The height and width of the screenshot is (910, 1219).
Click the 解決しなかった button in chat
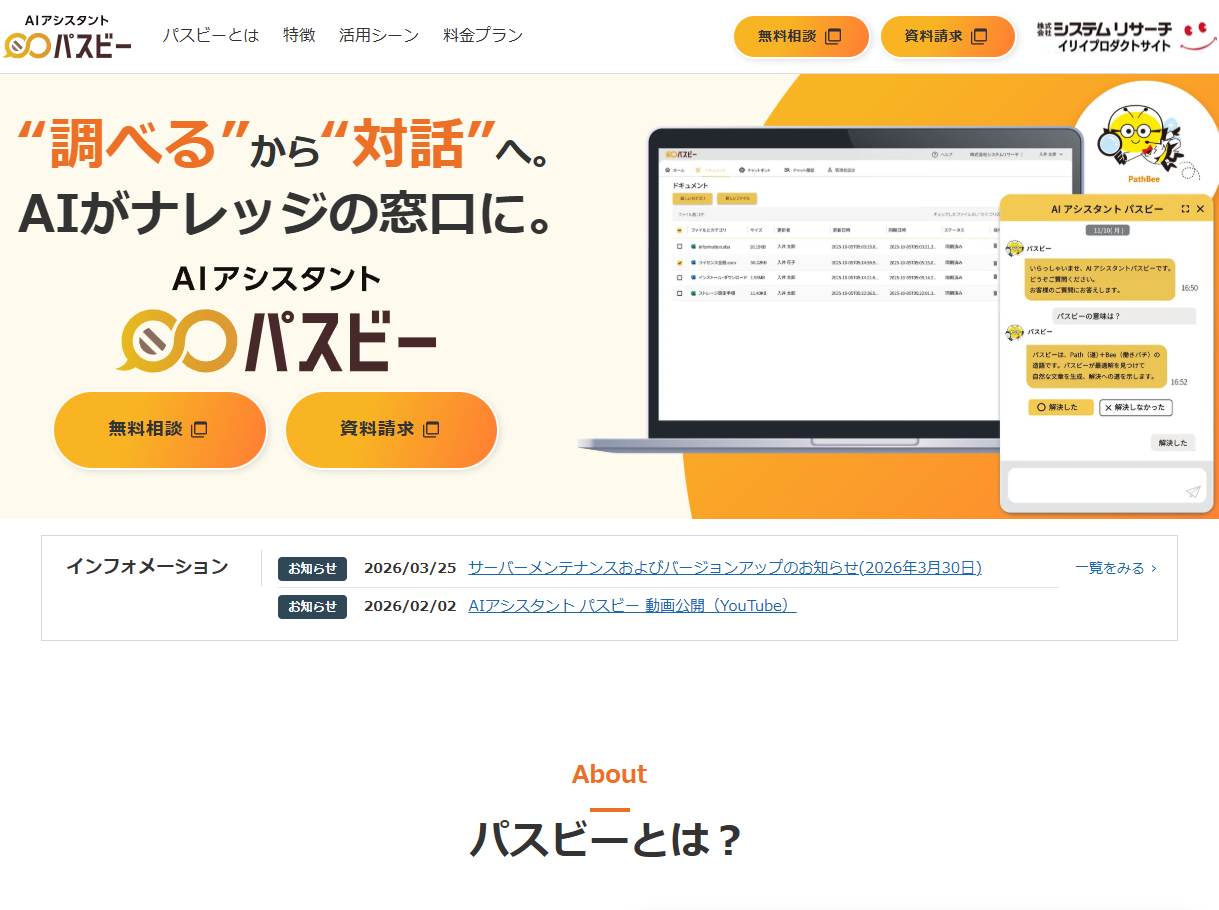pyautogui.click(x=1135, y=407)
